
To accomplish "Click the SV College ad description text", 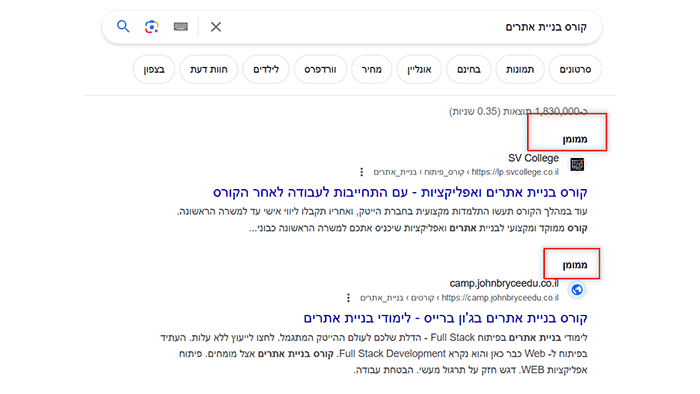I will point(382,220).
